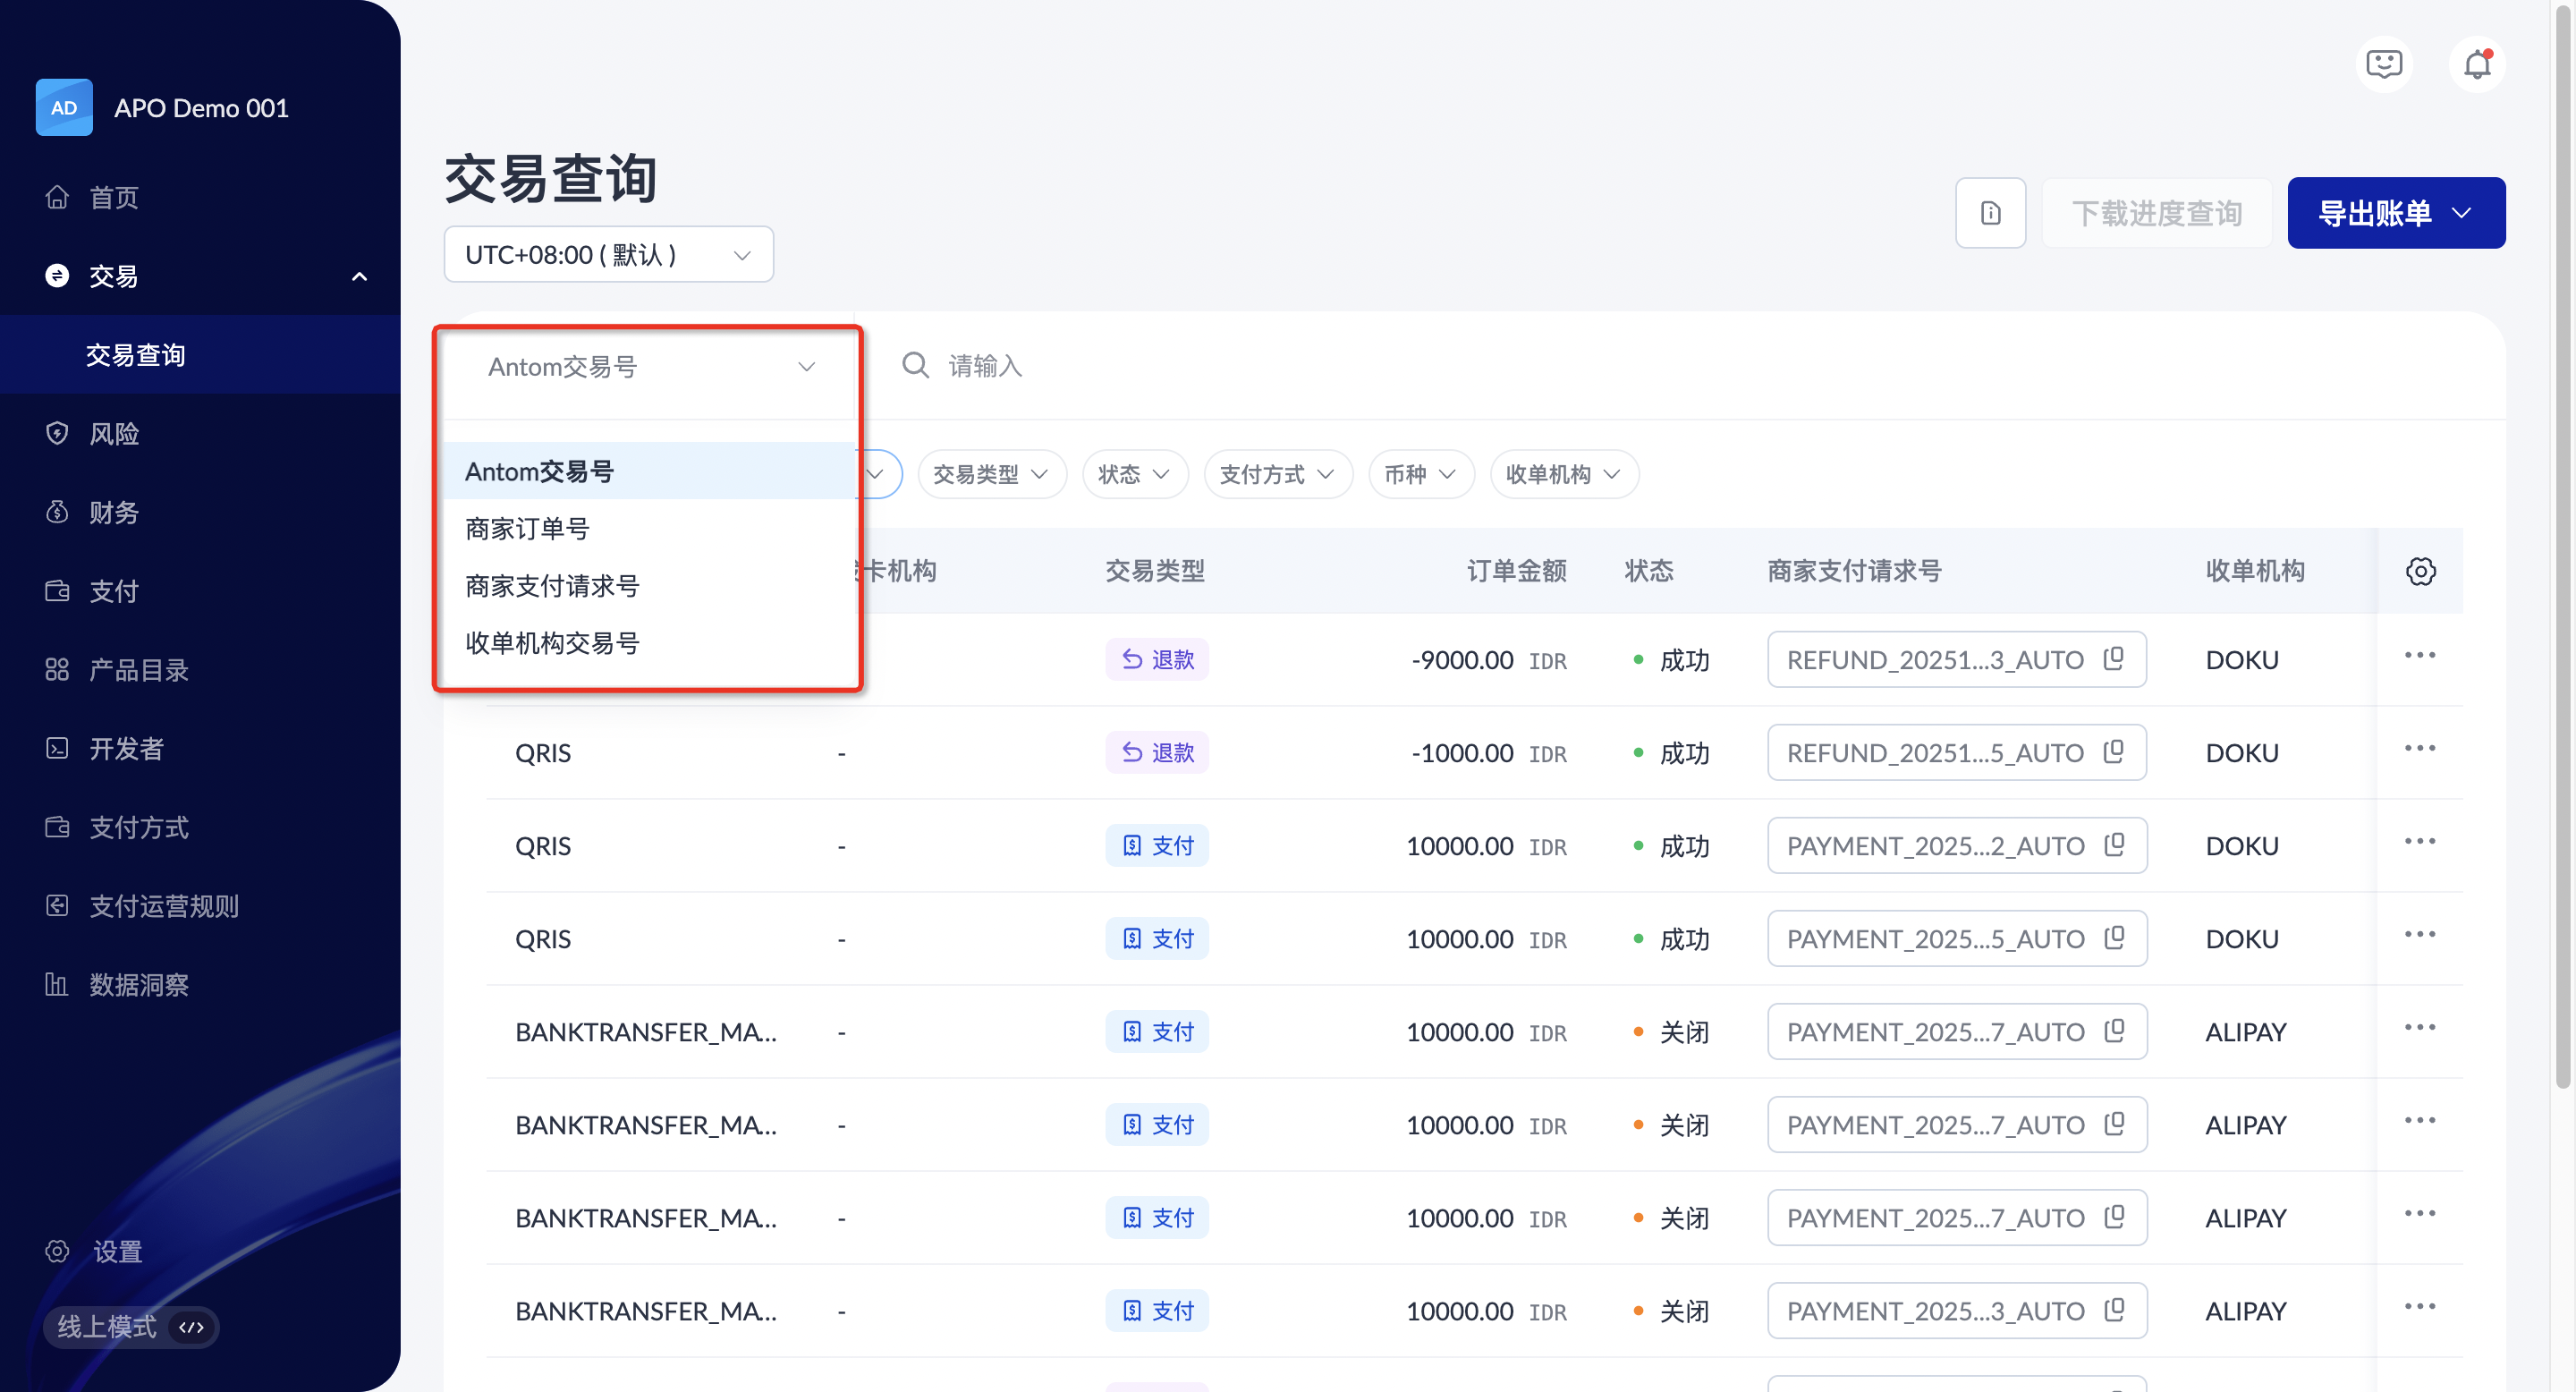Click the notification bell icon
Screen dimensions: 2576x1392
tap(2476, 65)
